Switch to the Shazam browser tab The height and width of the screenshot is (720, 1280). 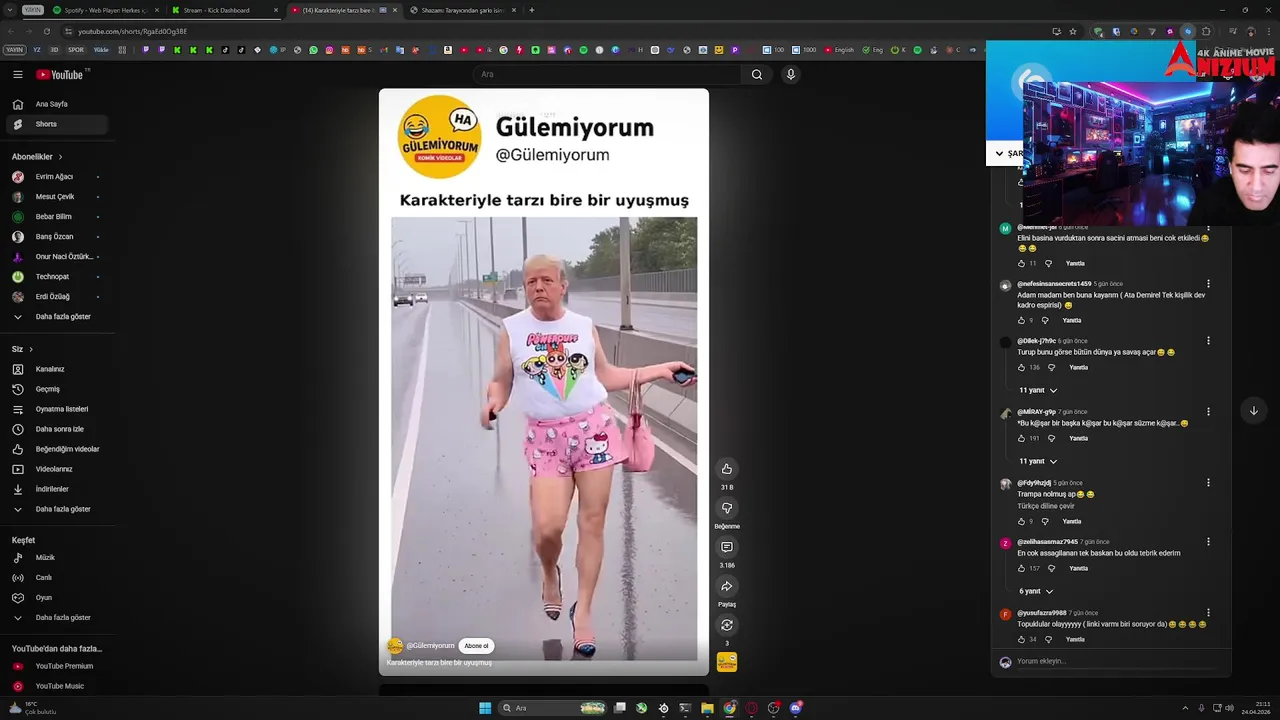(462, 10)
